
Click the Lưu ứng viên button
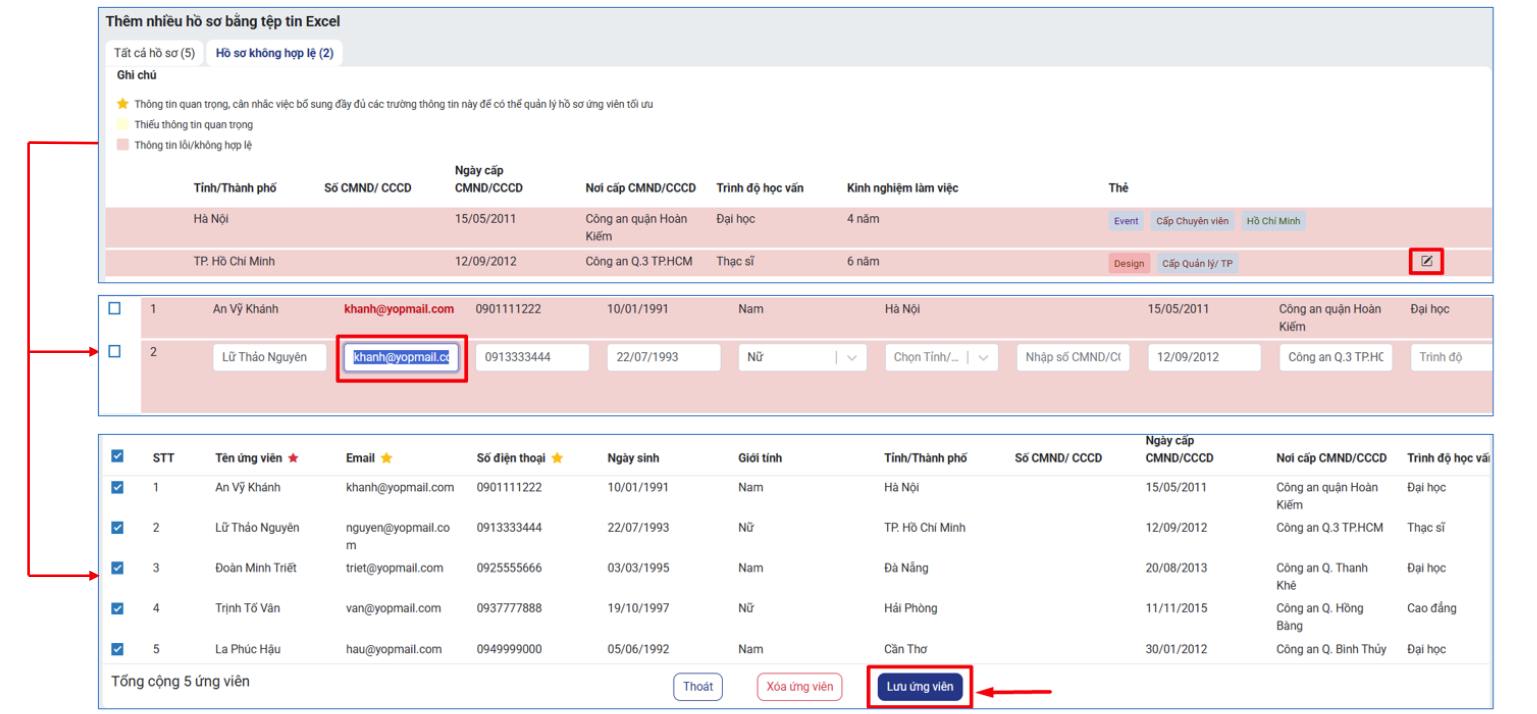coord(919,687)
